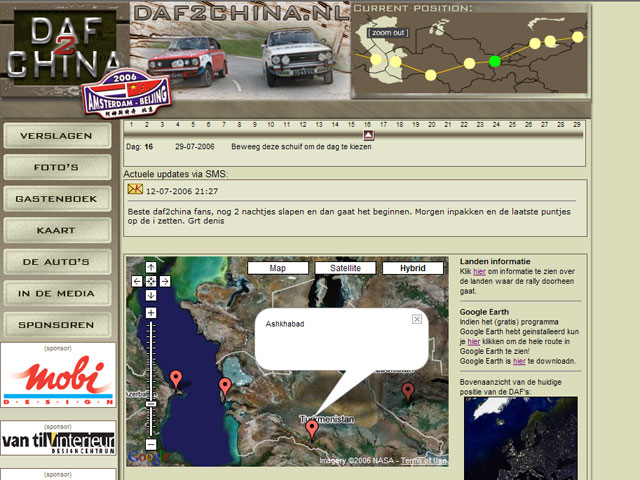
Task: Go to the Foto's section
Action: click(56, 167)
